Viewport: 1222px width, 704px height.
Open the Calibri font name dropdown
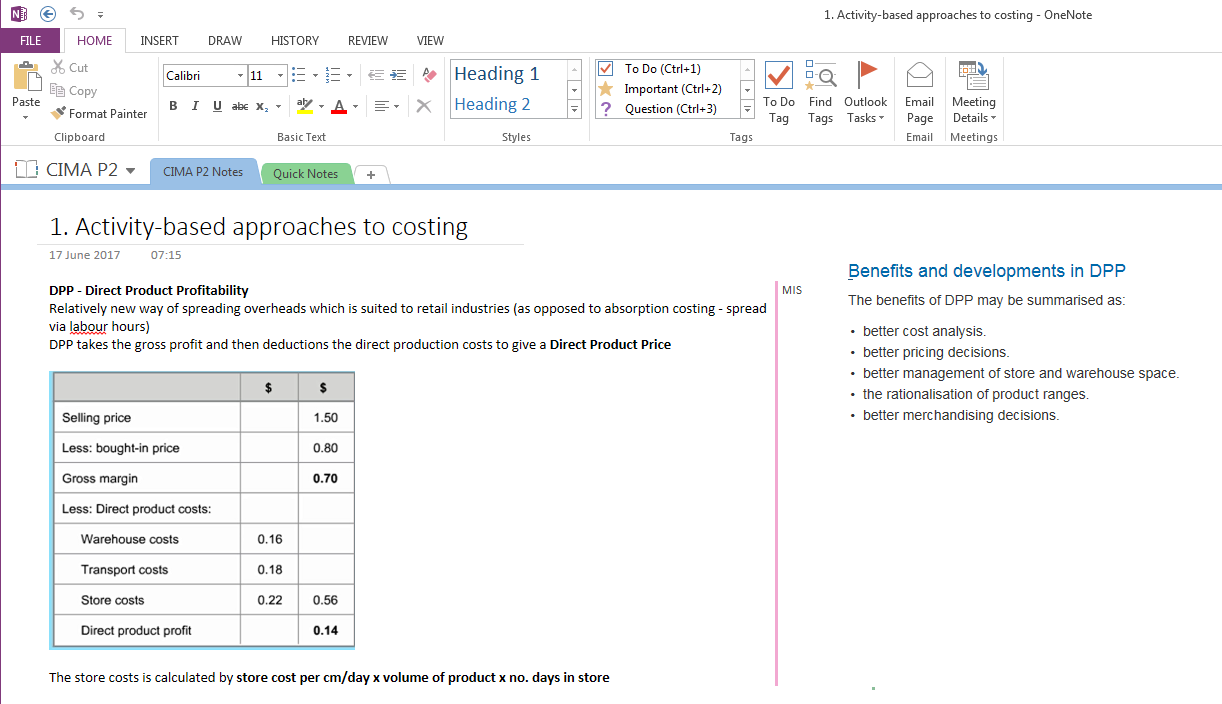[x=240, y=76]
